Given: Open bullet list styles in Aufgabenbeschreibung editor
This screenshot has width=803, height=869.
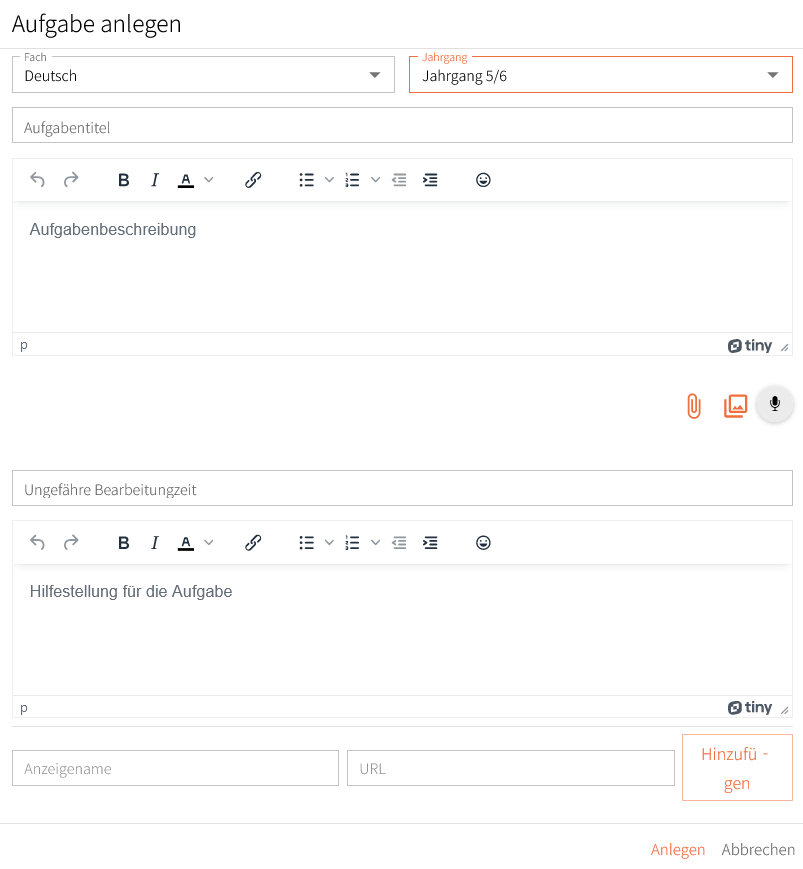Looking at the screenshot, I should pyautogui.click(x=329, y=180).
